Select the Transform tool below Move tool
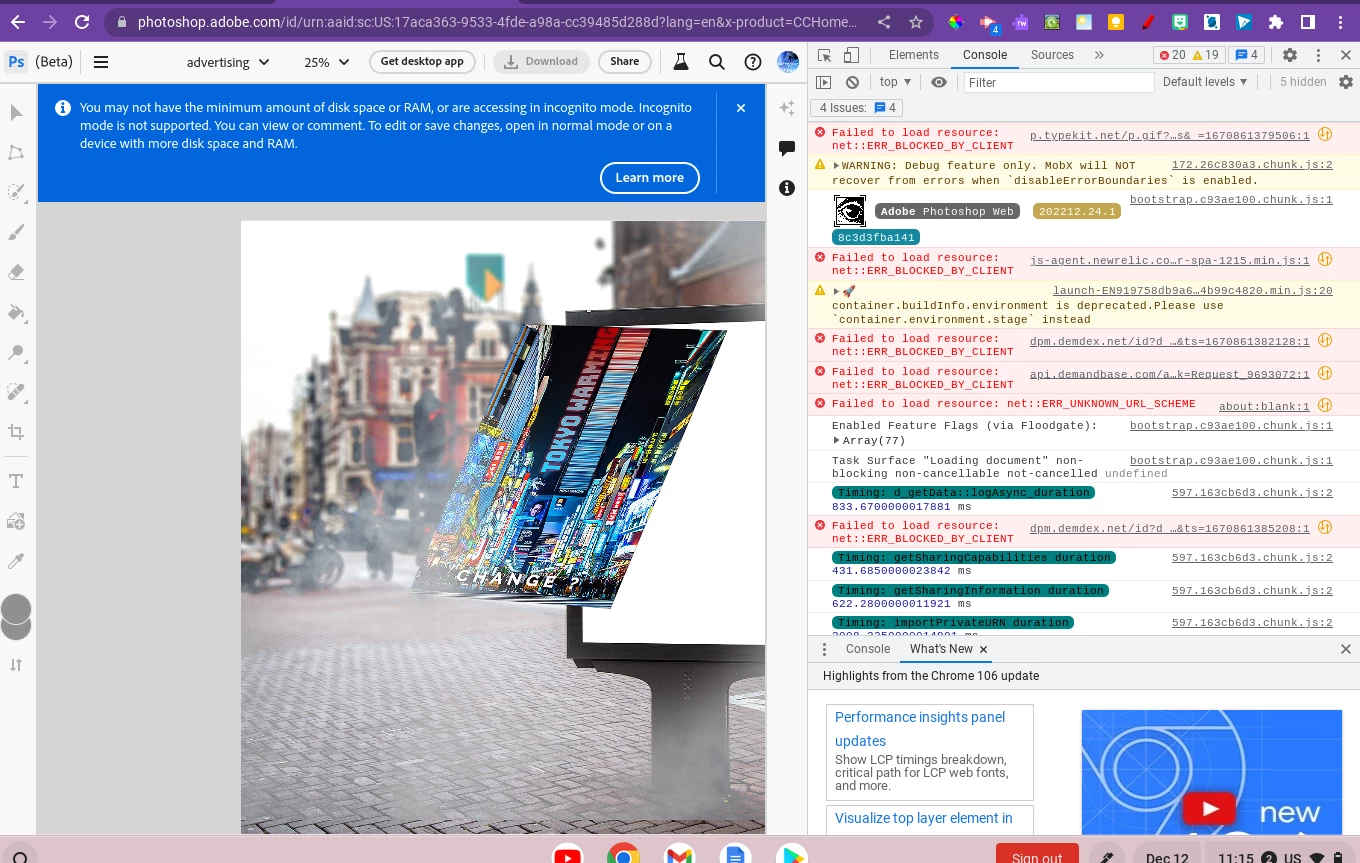Screen dimensions: 1360x863 click(x=16, y=152)
